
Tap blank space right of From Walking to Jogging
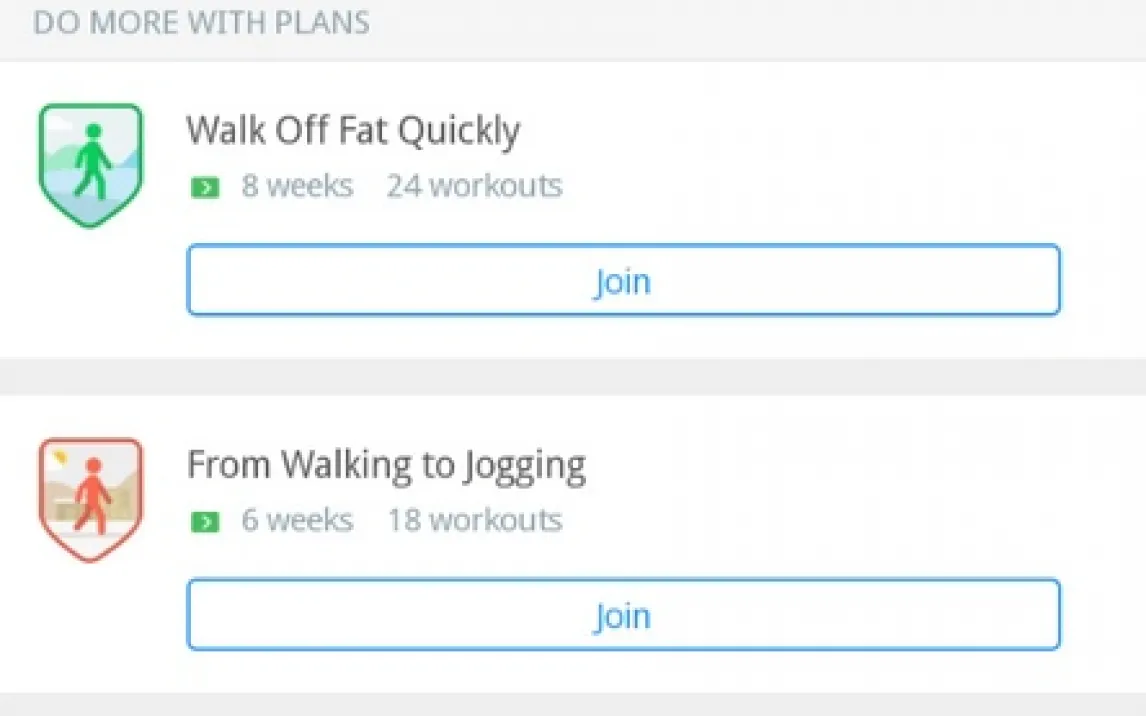pyautogui.click(x=850, y=465)
